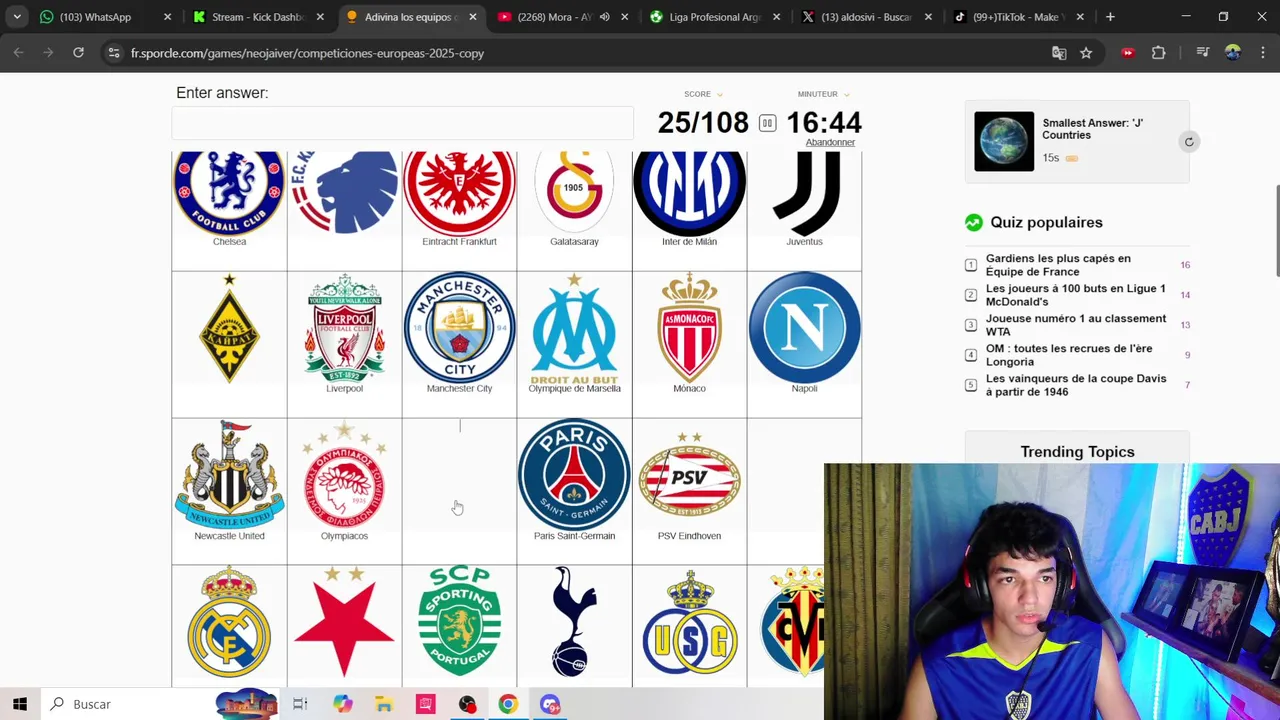Open the Chrome profile avatar
Viewport: 1280px width, 720px height.
coord(1232,53)
